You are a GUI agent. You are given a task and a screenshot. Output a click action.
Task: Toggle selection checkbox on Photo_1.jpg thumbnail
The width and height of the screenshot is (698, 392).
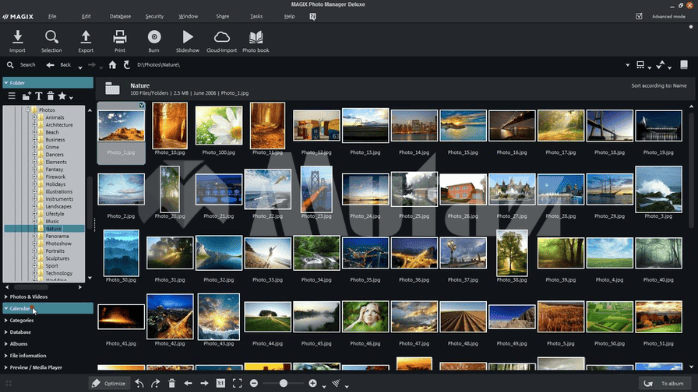(141, 105)
